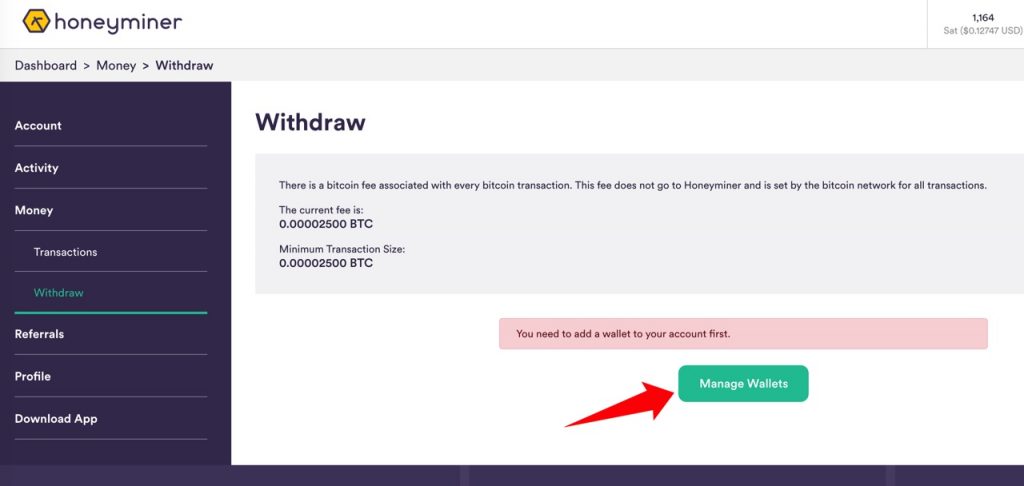The image size is (1024, 486).
Task: Click the Withdraw page heading
Action: [310, 122]
